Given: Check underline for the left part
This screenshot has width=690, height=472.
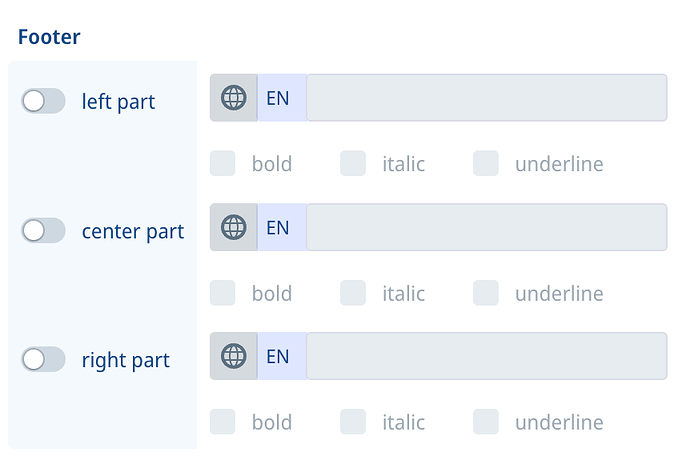Looking at the screenshot, I should pyautogui.click(x=486, y=163).
